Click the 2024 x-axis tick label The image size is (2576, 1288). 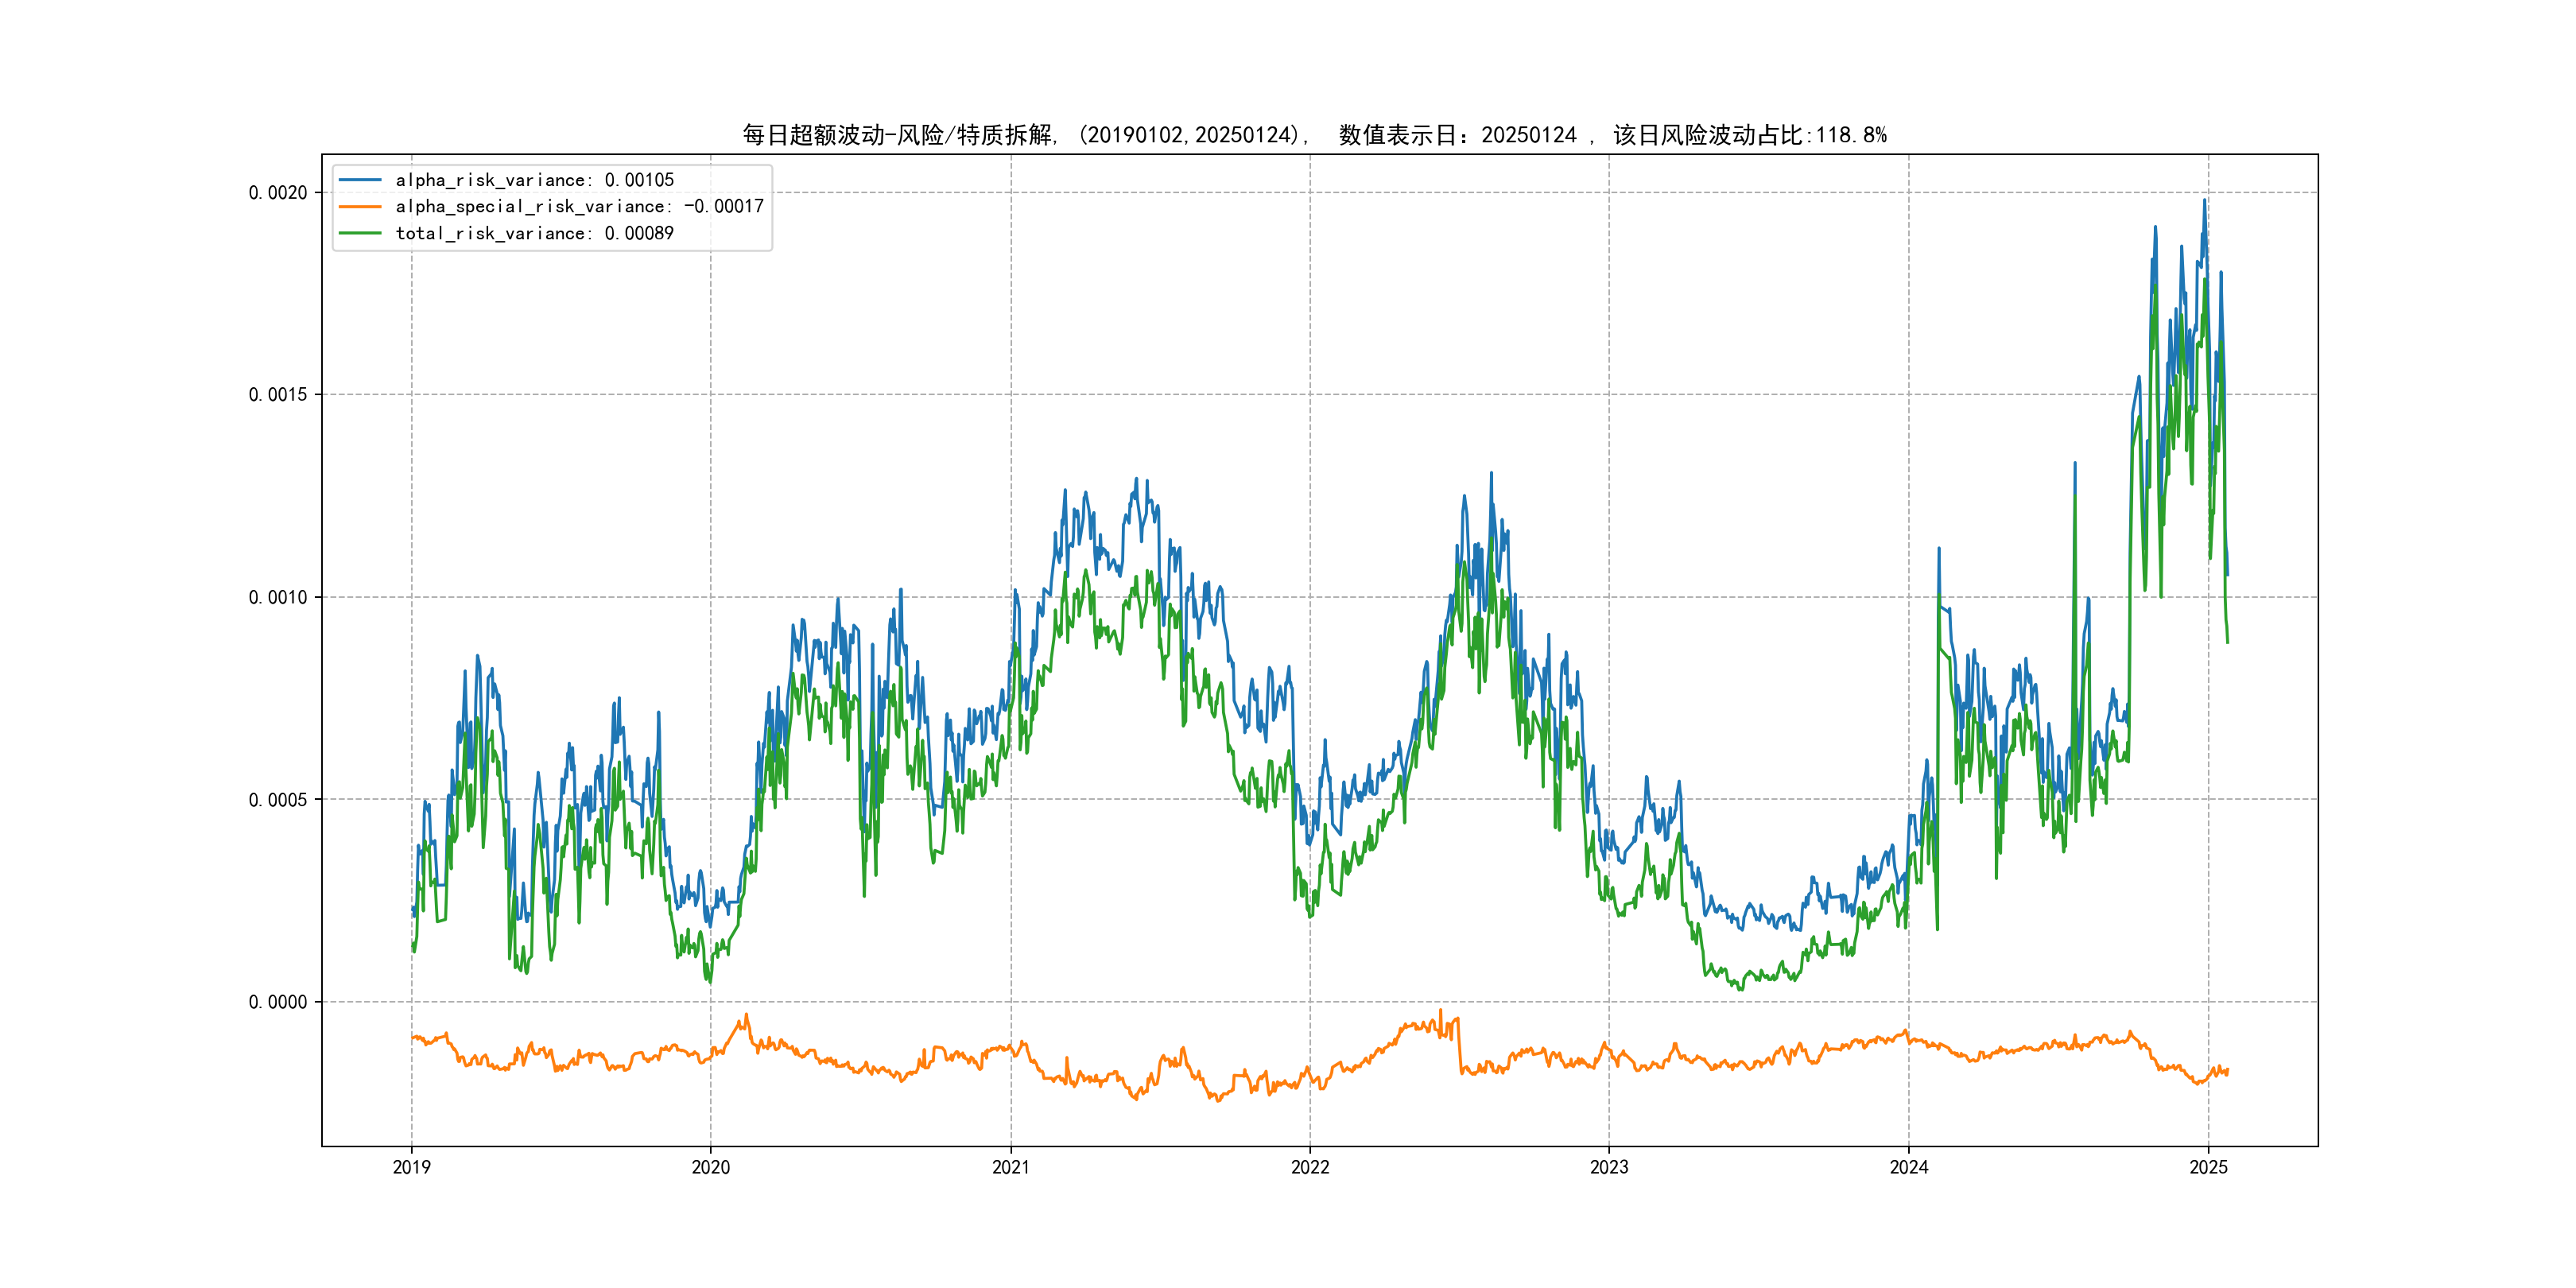pyautogui.click(x=1908, y=1167)
